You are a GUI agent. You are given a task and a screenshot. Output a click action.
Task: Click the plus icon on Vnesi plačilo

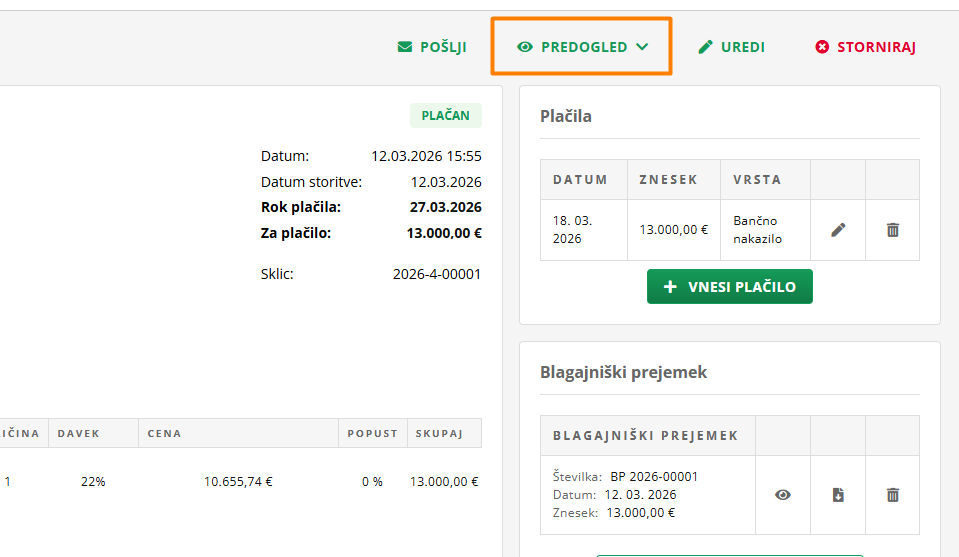(671, 287)
